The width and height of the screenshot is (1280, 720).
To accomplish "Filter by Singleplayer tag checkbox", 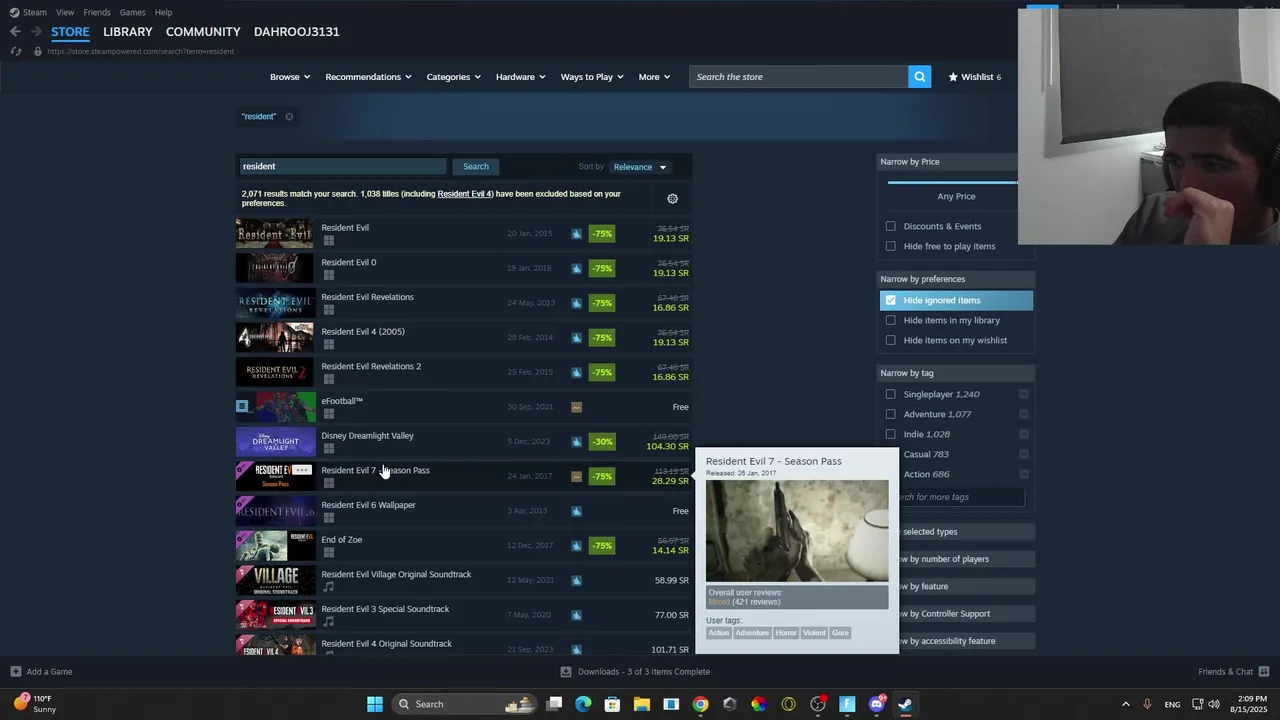I will pyautogui.click(x=891, y=394).
